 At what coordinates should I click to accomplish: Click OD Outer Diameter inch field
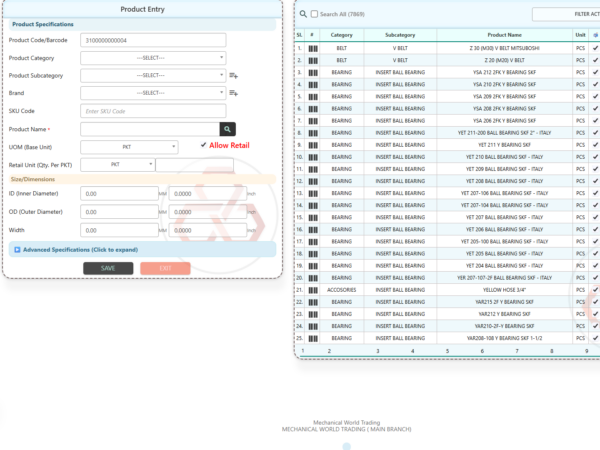pyautogui.click(x=208, y=212)
